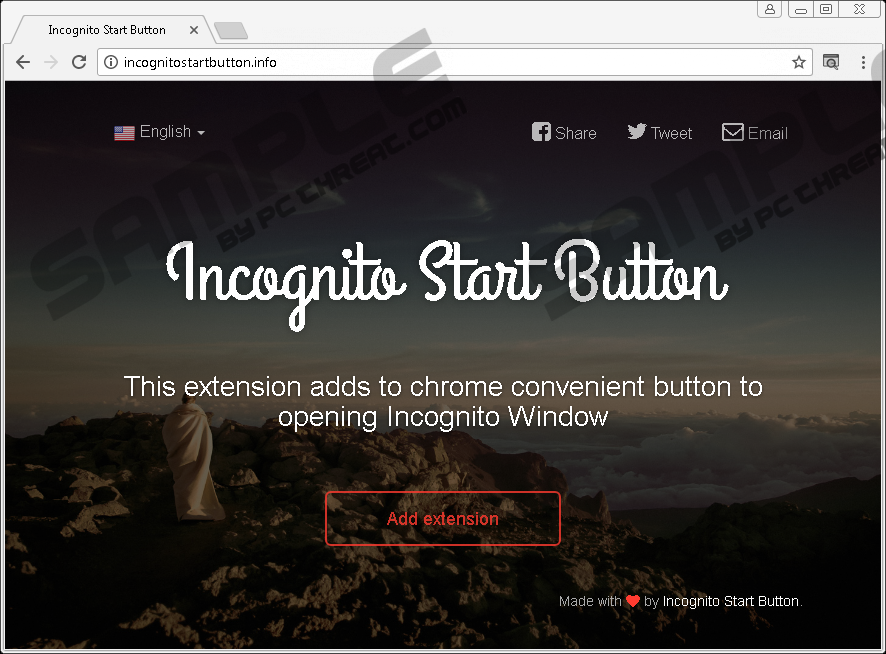Bookmark this page with the star icon
The height and width of the screenshot is (654, 886).
tap(799, 62)
